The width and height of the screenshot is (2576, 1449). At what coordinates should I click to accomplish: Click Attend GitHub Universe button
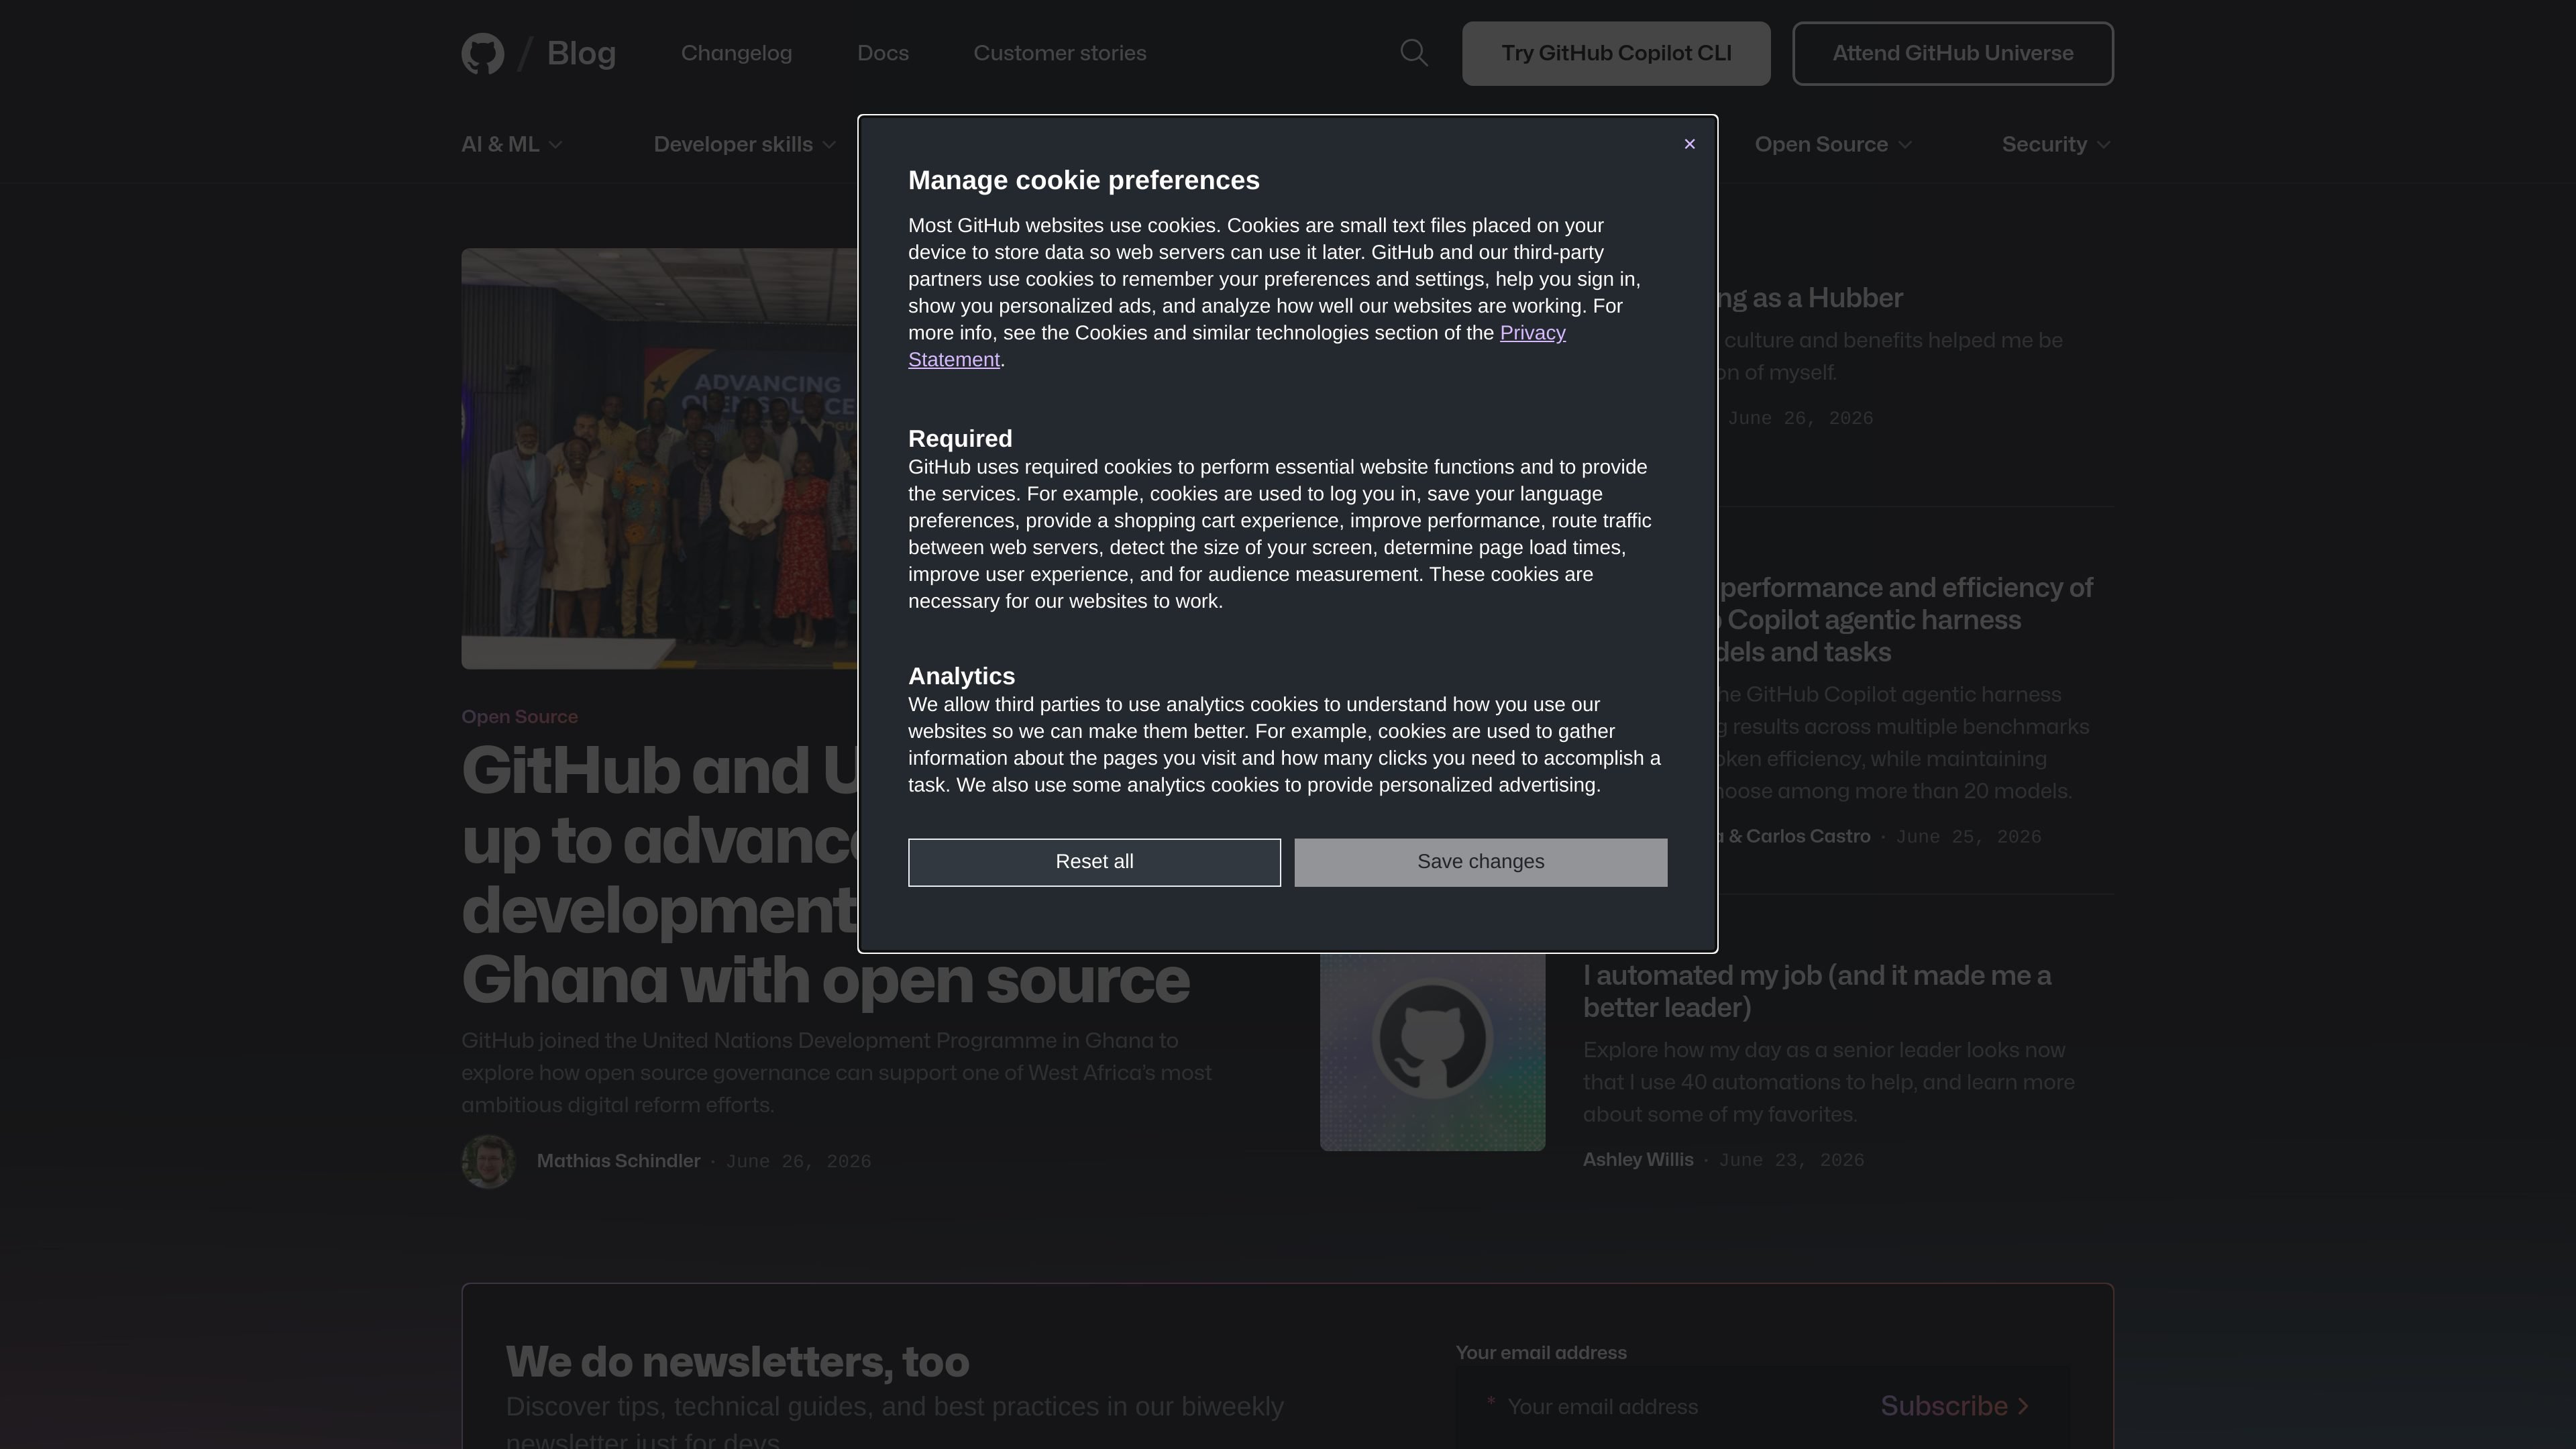point(1952,53)
